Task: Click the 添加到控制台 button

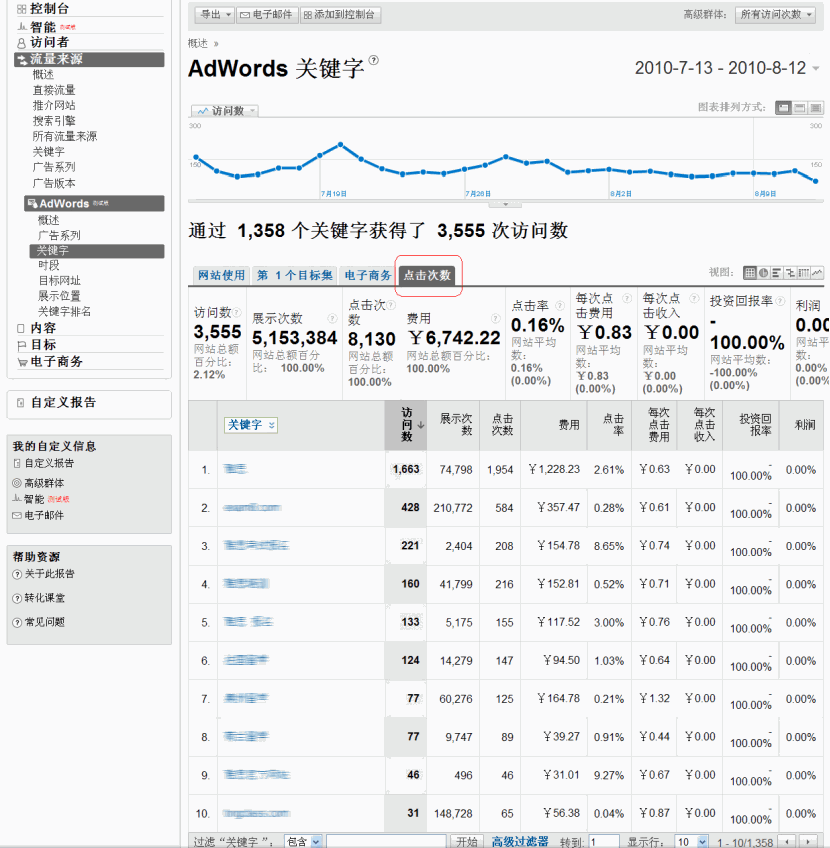Action: coord(340,15)
